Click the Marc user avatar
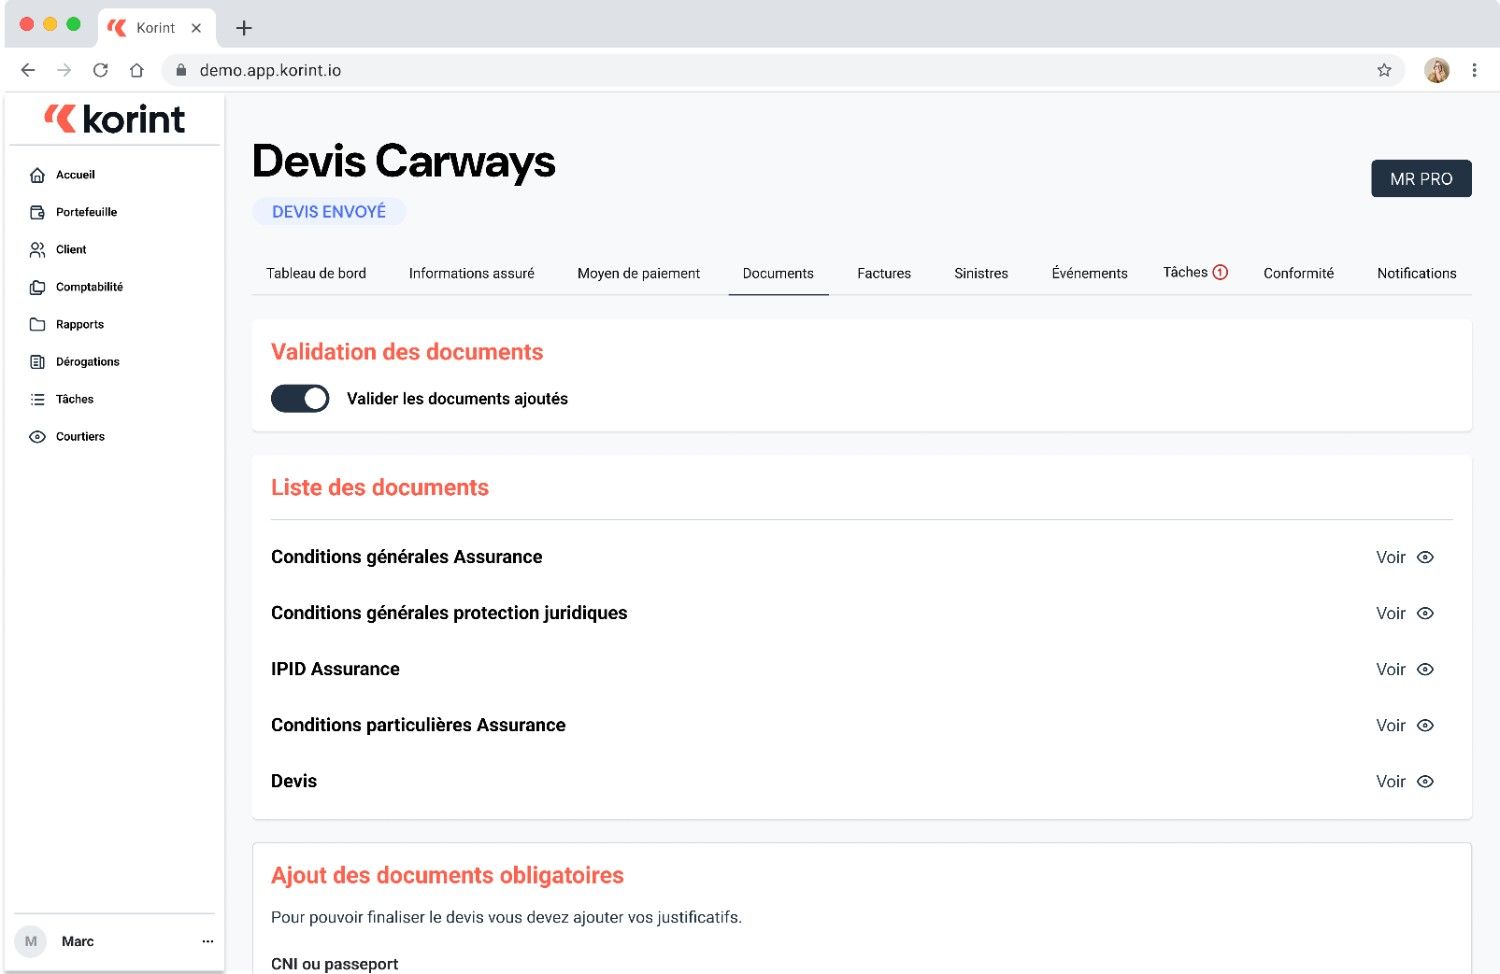Screen dimensions: 1500x974 point(31,941)
